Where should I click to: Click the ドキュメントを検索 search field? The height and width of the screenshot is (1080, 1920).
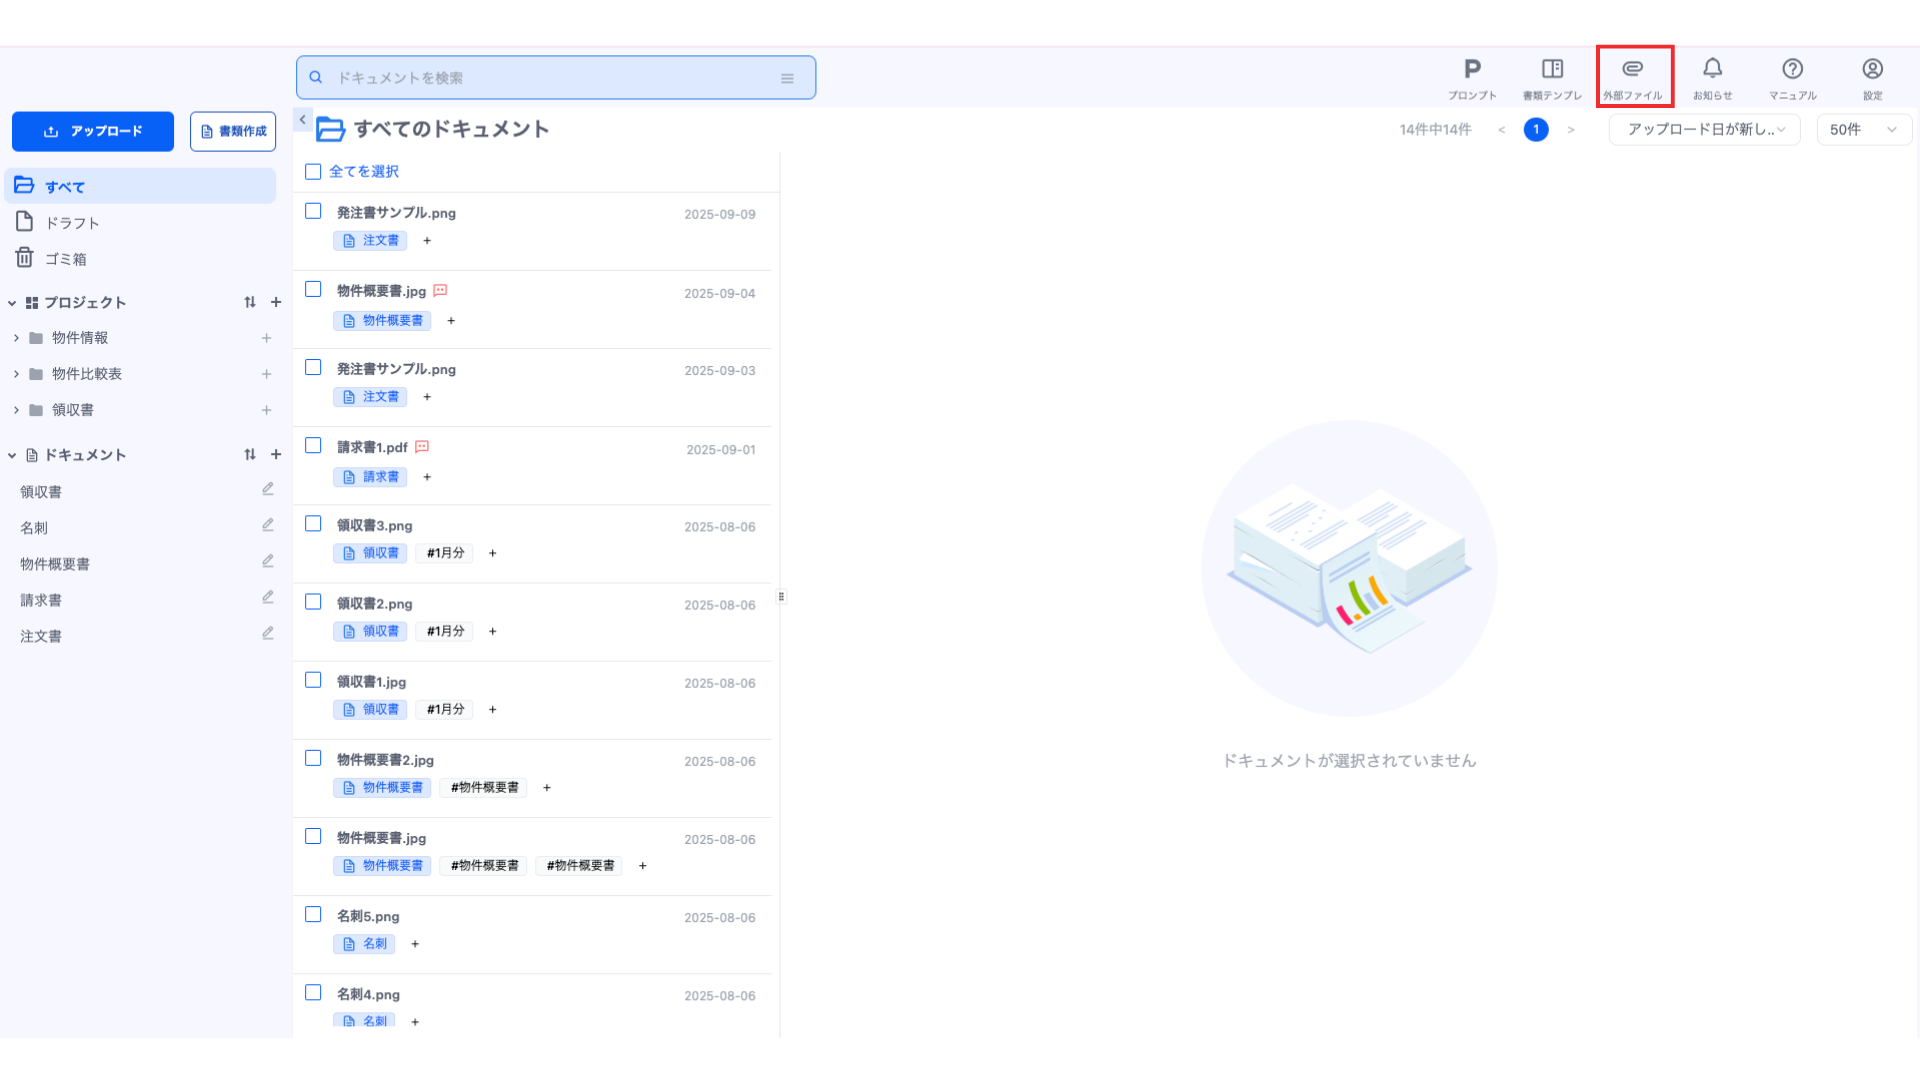550,78
